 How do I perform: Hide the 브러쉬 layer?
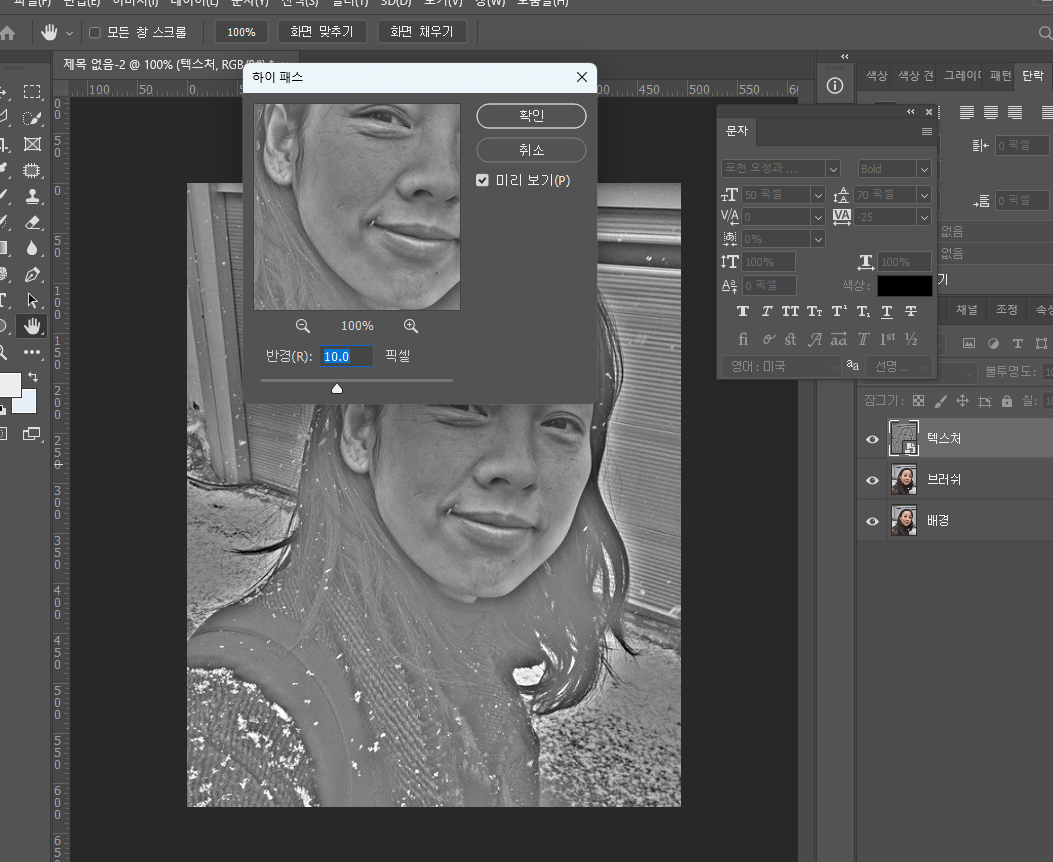point(872,480)
